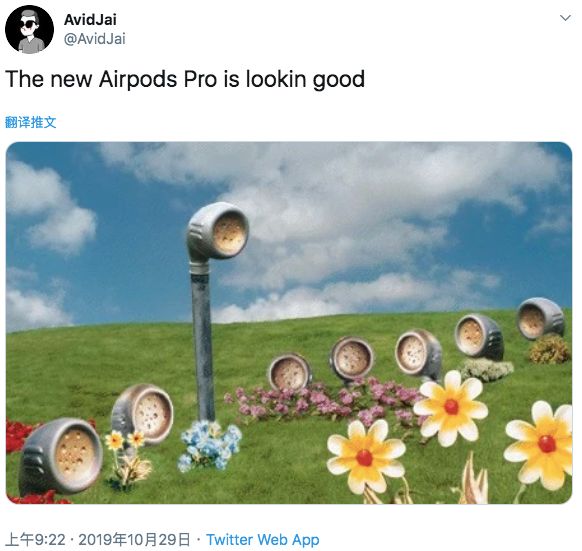Select the 翻译推文 translate tweet link
This screenshot has width=582, height=551.
coord(30,122)
